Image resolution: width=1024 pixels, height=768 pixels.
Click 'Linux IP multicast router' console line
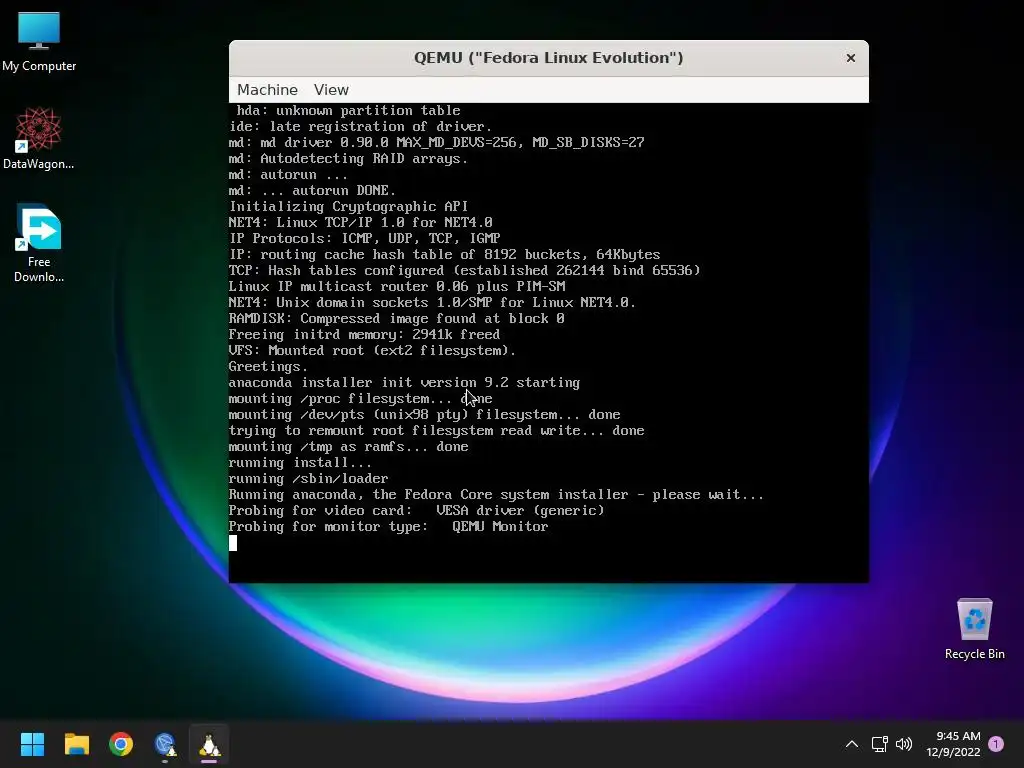[397, 287]
